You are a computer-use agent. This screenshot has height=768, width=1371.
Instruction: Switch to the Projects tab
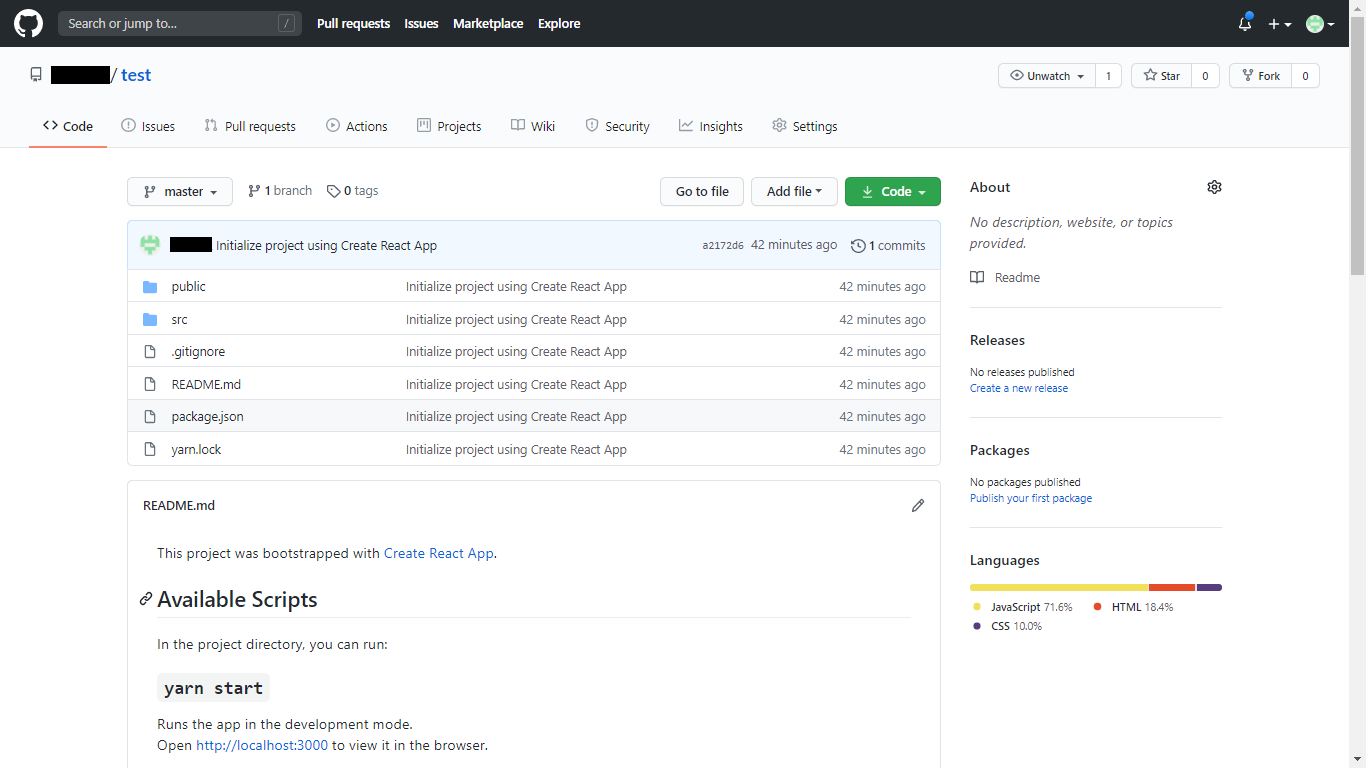tap(449, 126)
